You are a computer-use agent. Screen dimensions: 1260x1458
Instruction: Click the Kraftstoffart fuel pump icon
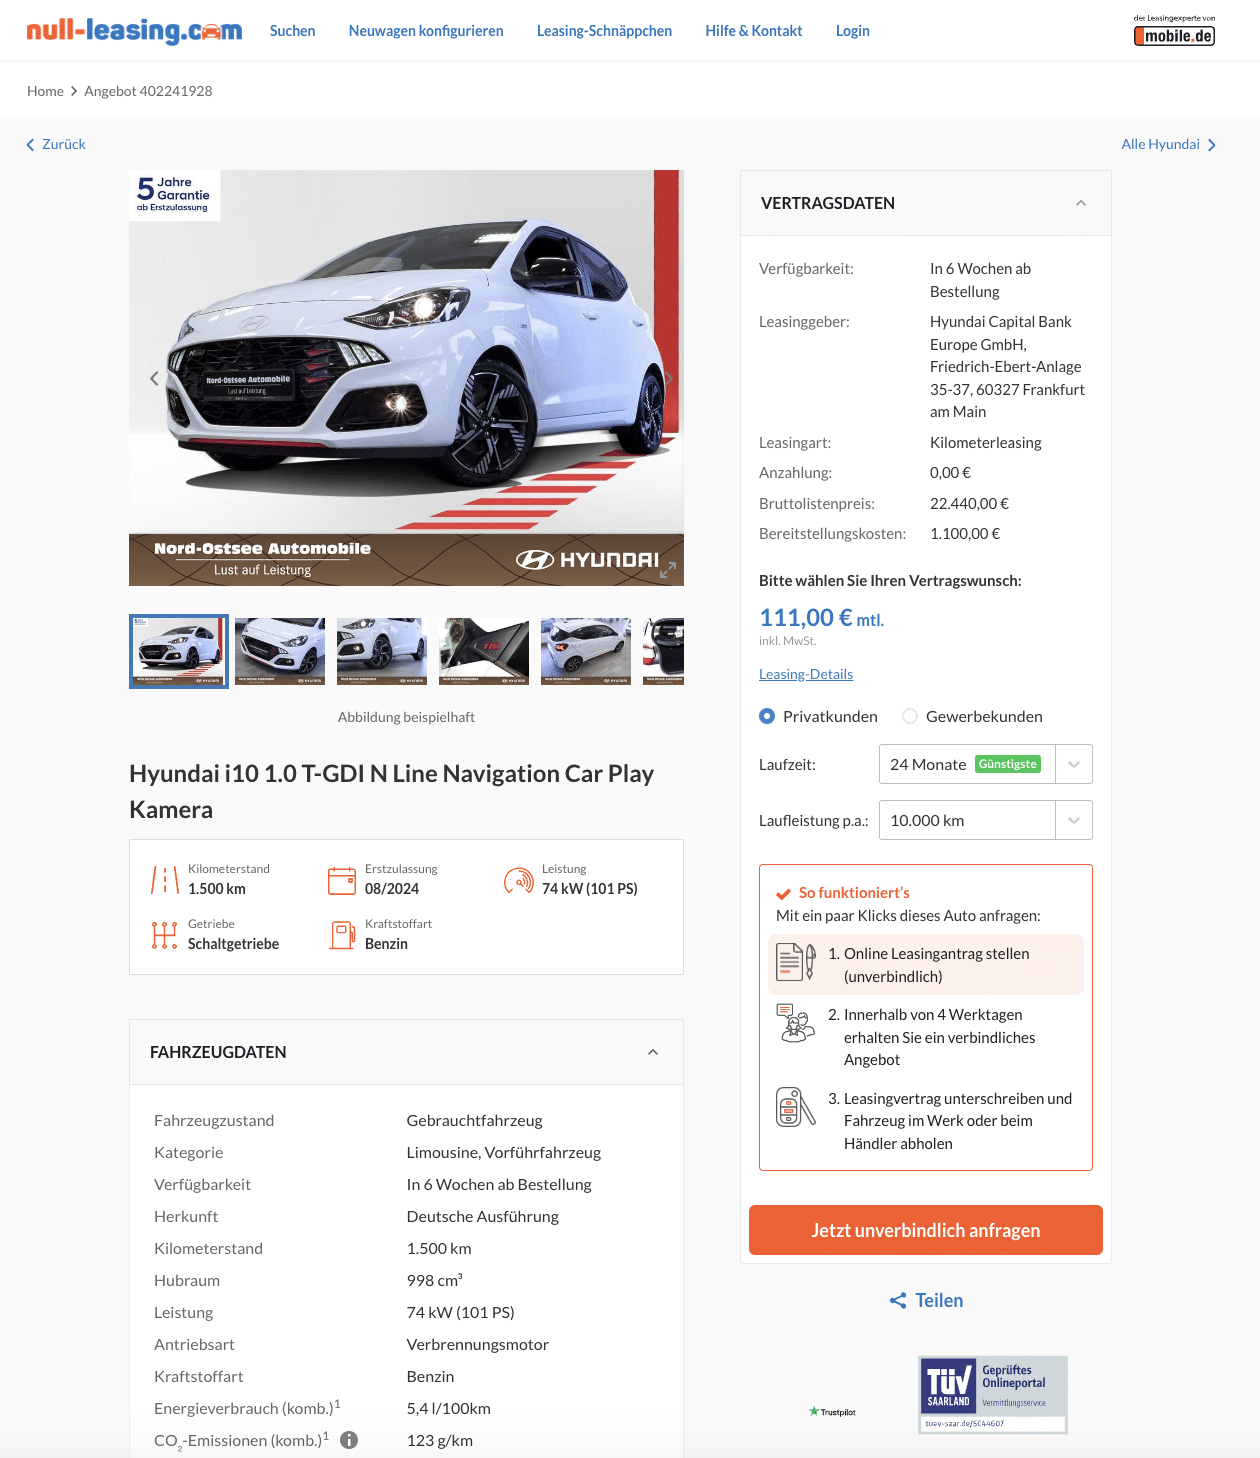(x=342, y=935)
